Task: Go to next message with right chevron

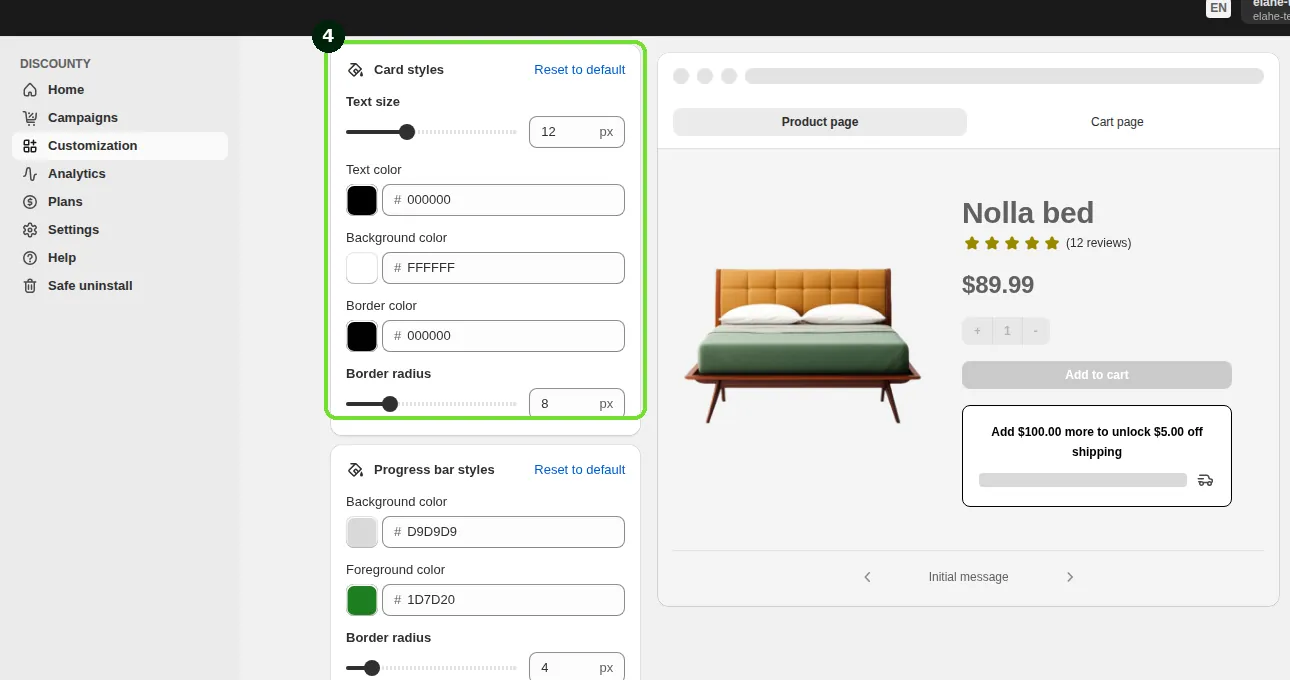Action: [x=1070, y=577]
